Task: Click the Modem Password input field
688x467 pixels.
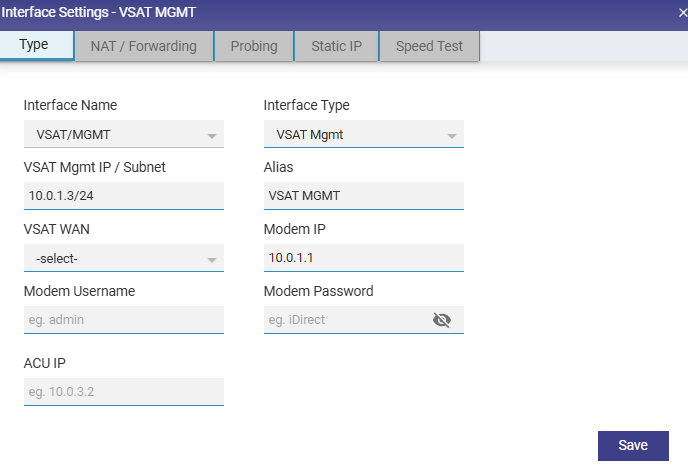Action: tap(345, 320)
